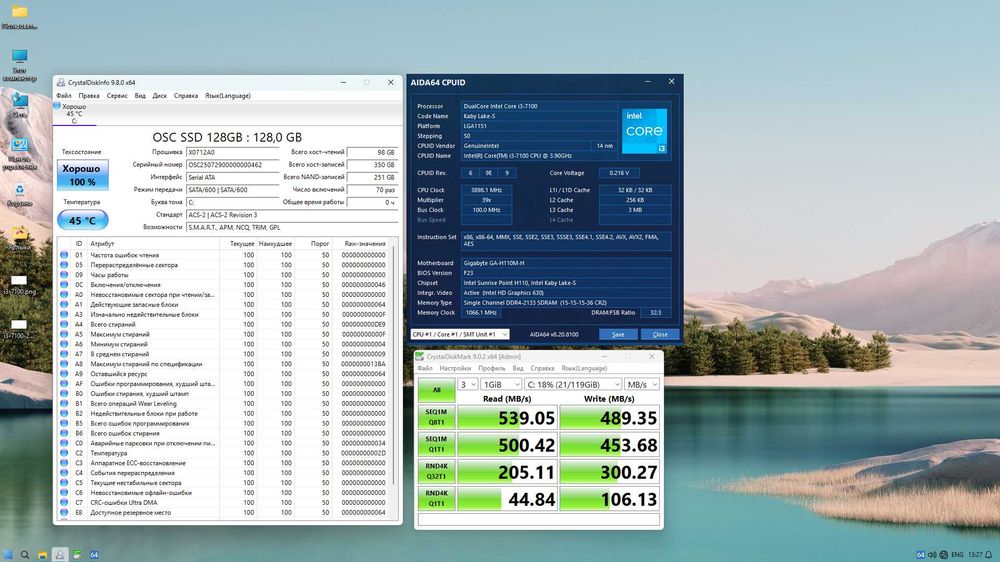The image size is (1000, 562).
Task: Click the 539.05 read result cell
Action: [x=507, y=418]
